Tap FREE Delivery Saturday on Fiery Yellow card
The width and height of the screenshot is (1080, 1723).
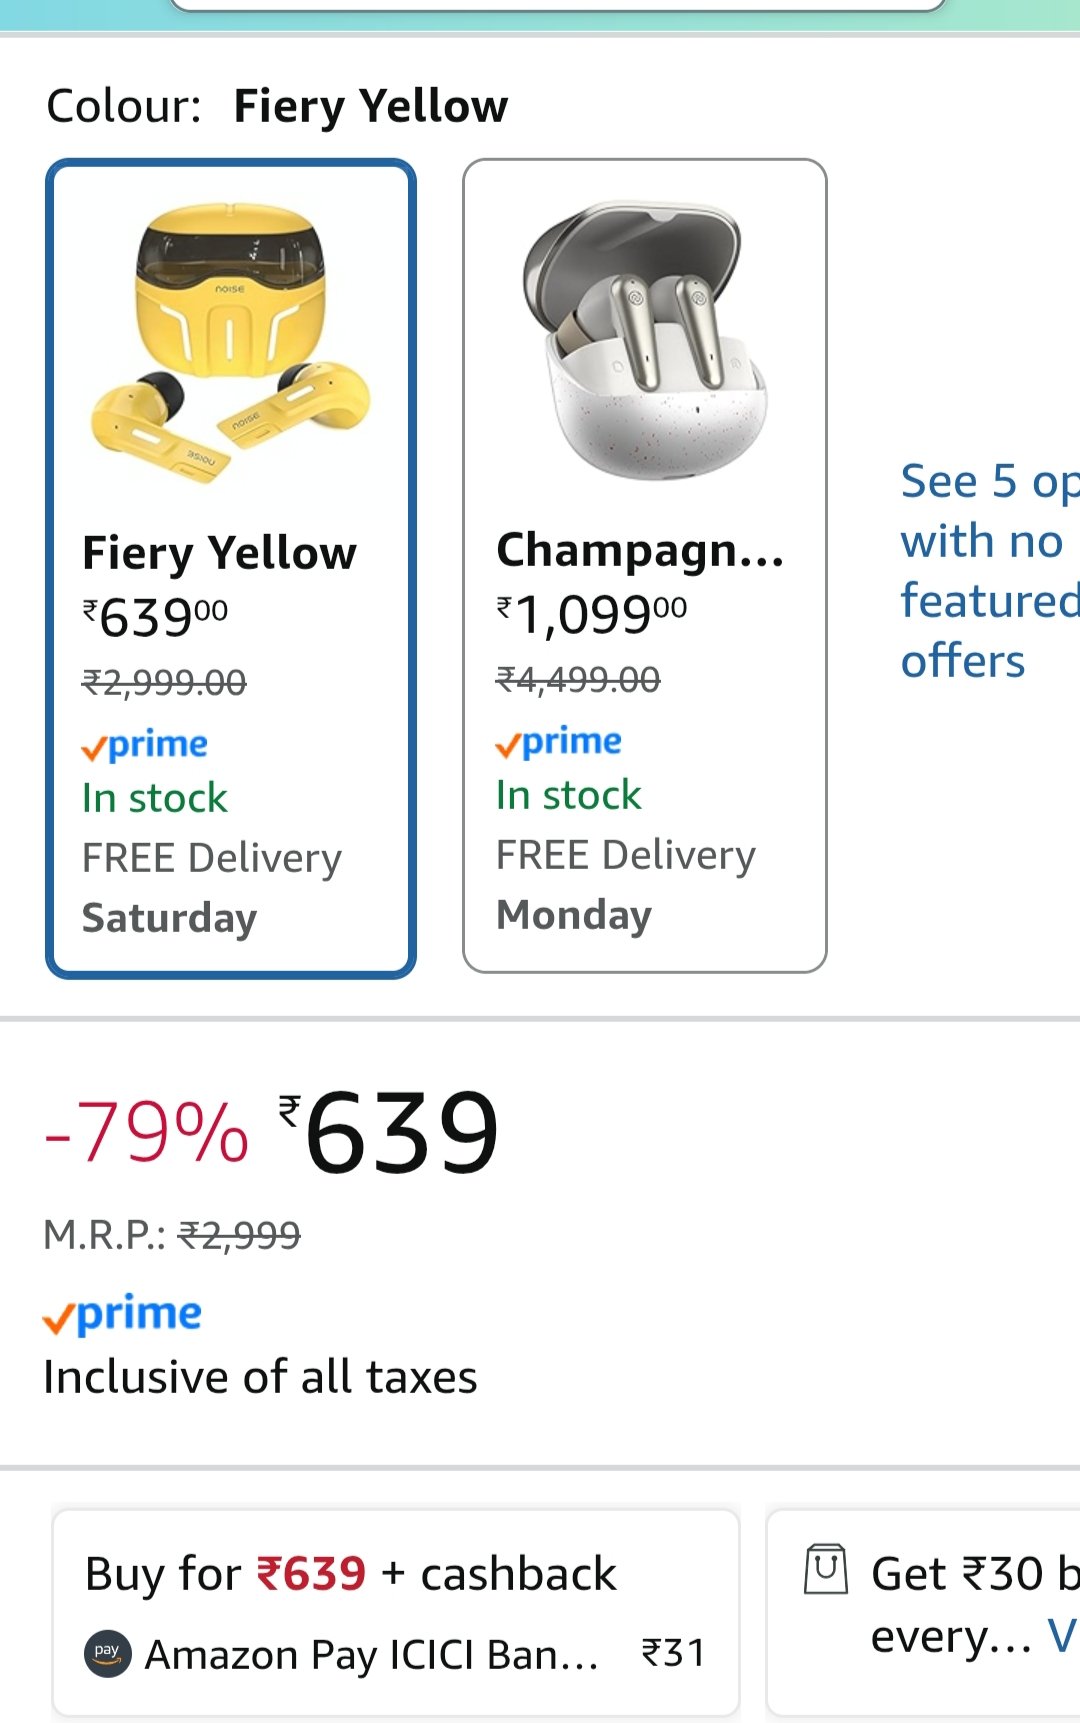pos(211,888)
